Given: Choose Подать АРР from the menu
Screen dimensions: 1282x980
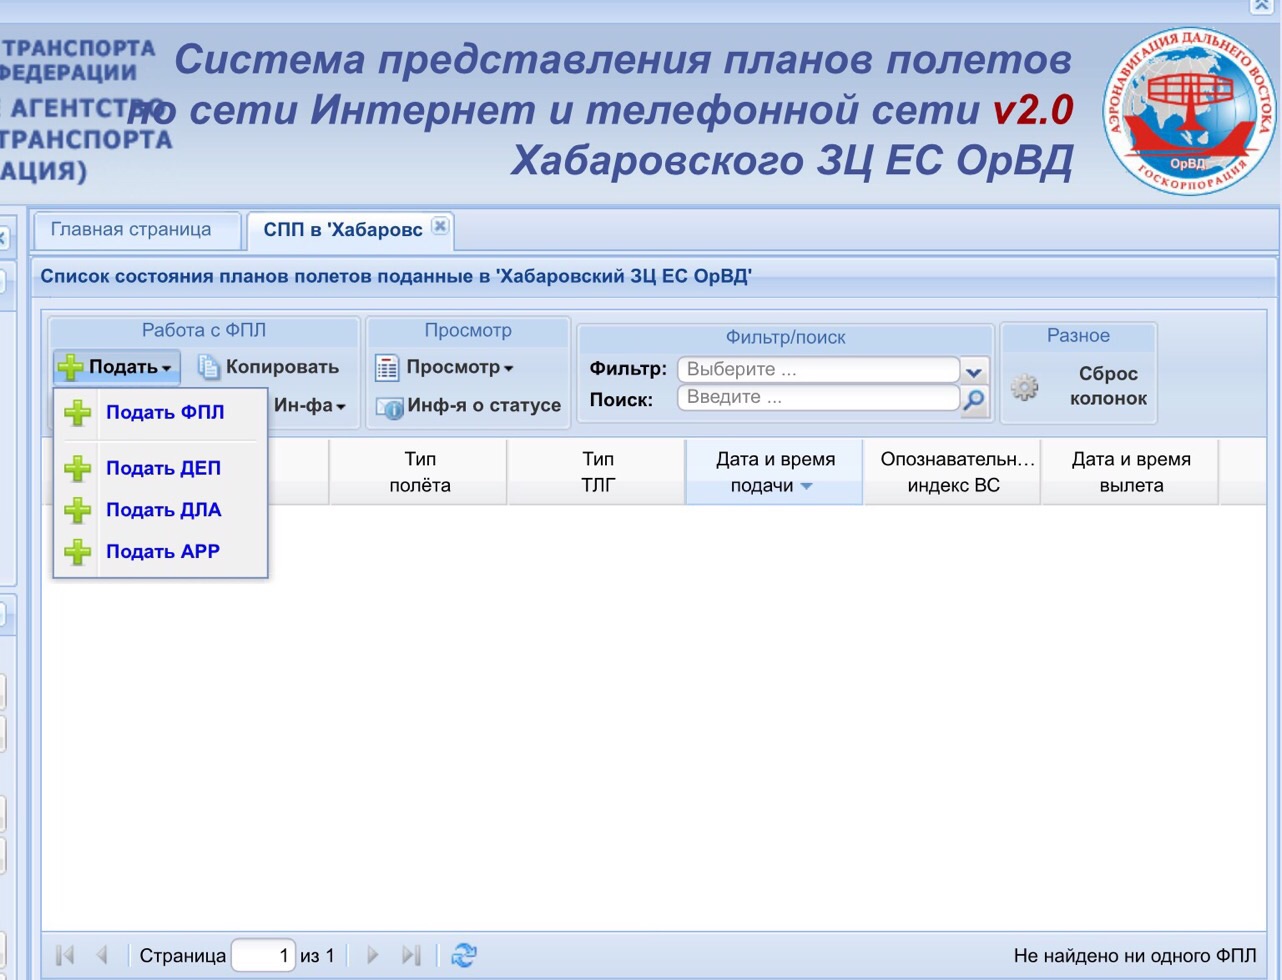Looking at the screenshot, I should point(163,552).
